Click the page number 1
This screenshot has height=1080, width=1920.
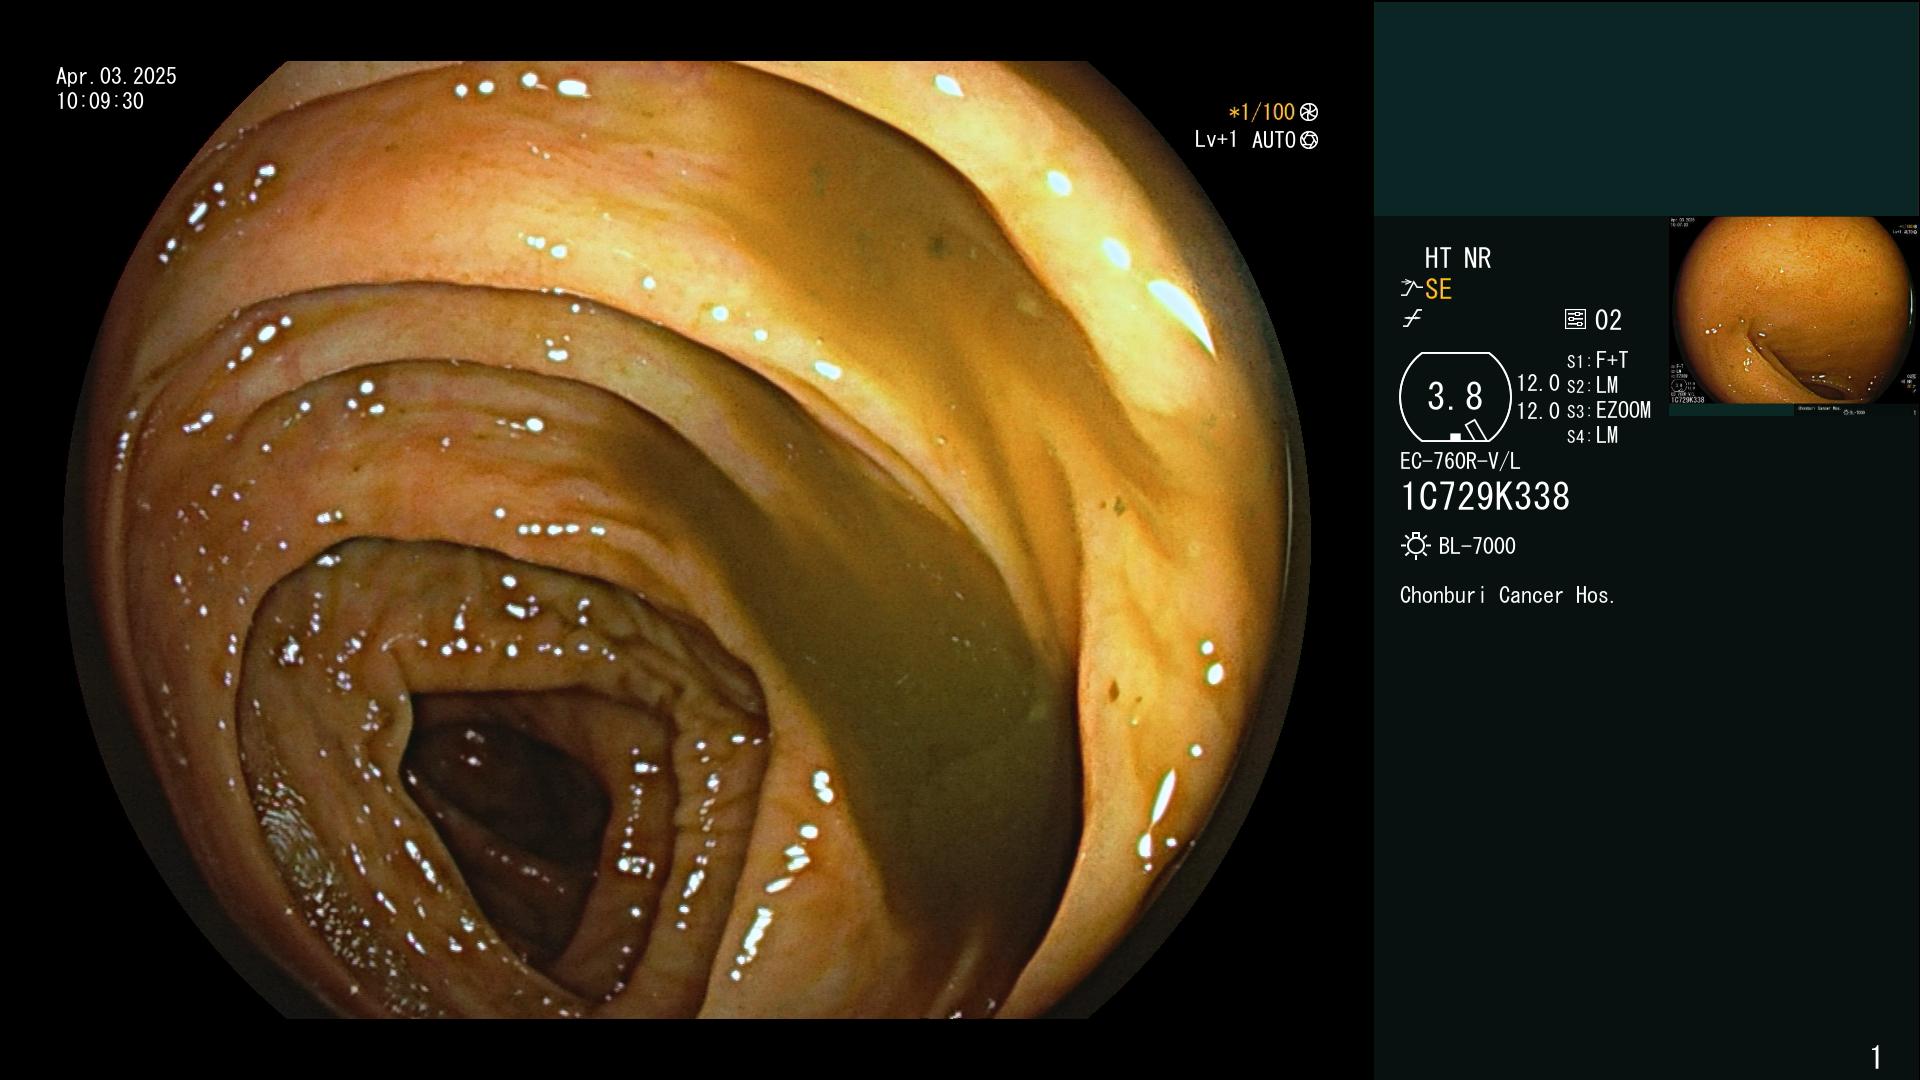click(1876, 1057)
